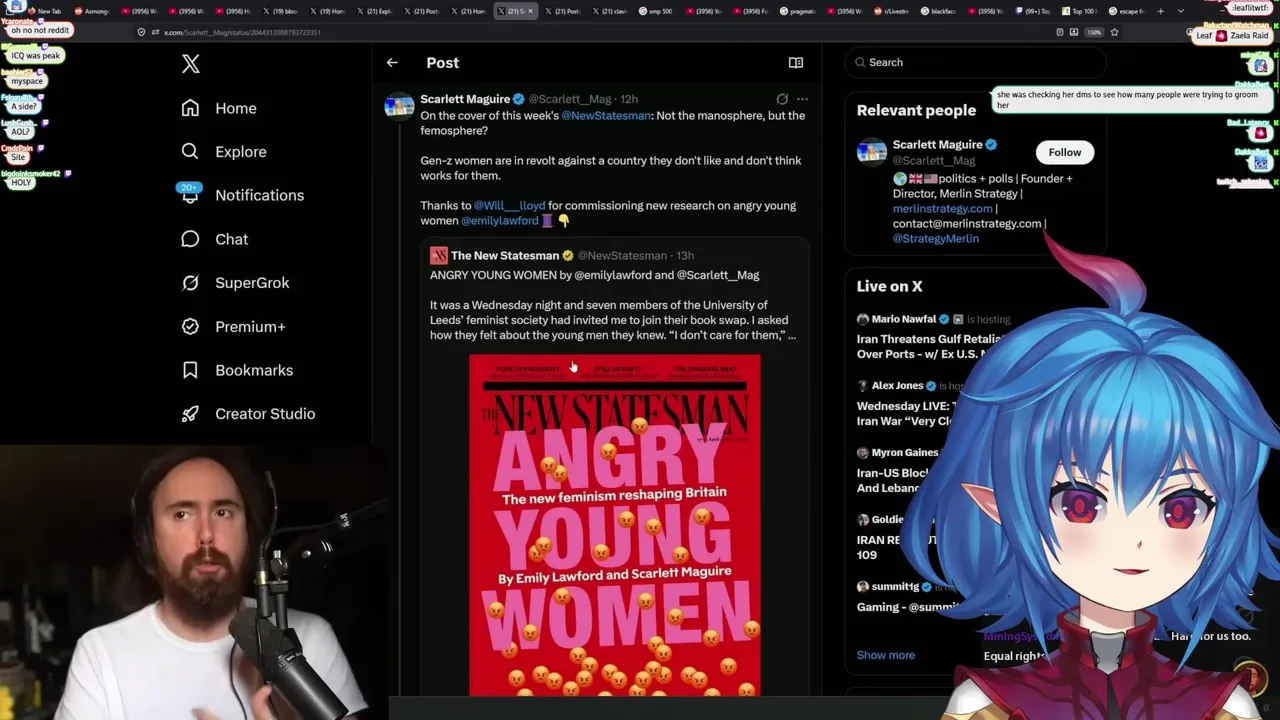Open the three-dot More menu on post
This screenshot has width=1280, height=720.
pyautogui.click(x=802, y=99)
